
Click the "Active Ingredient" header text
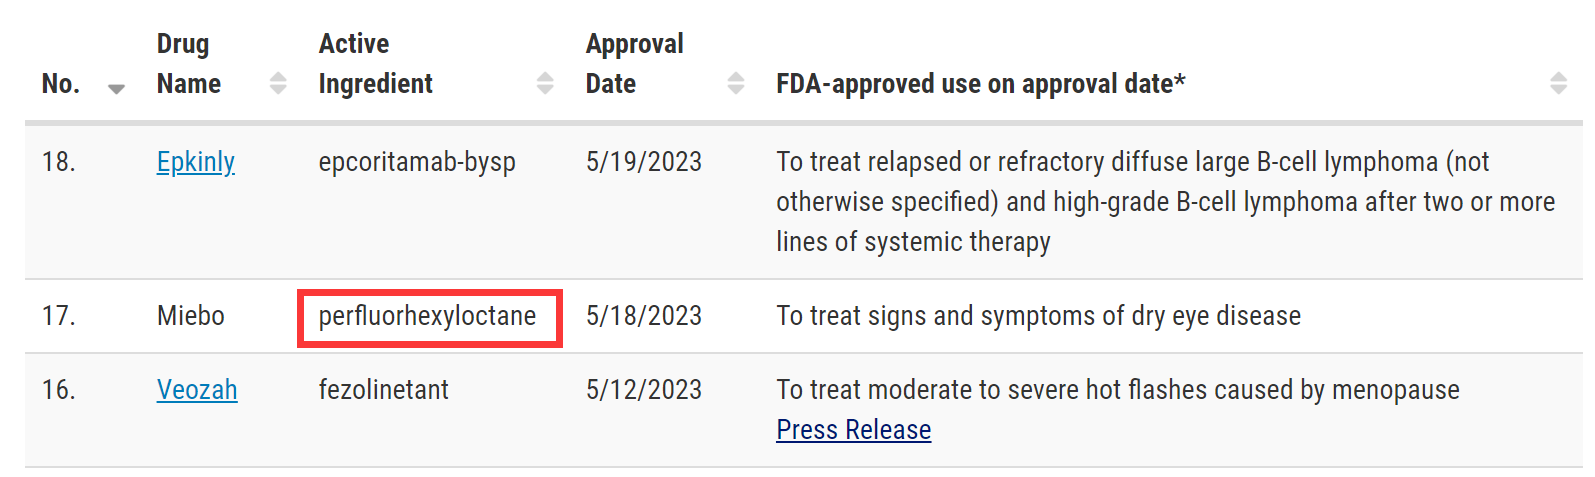click(x=375, y=64)
